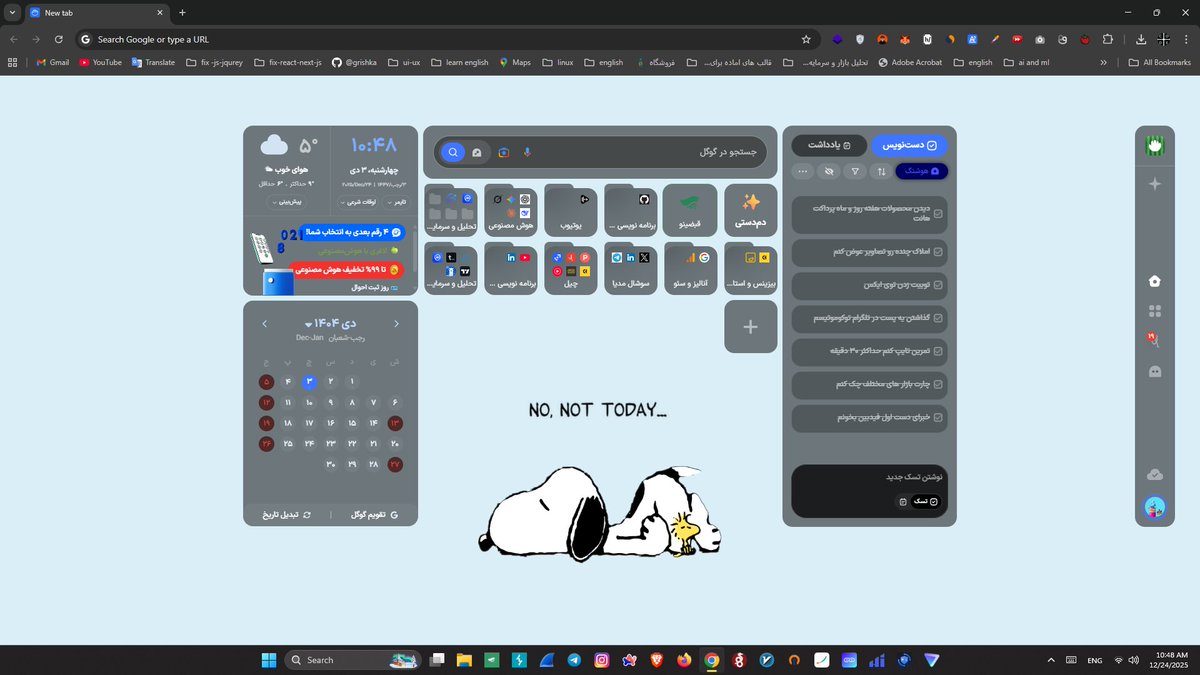Open the ghost icon in the right sidebar

(1155, 371)
